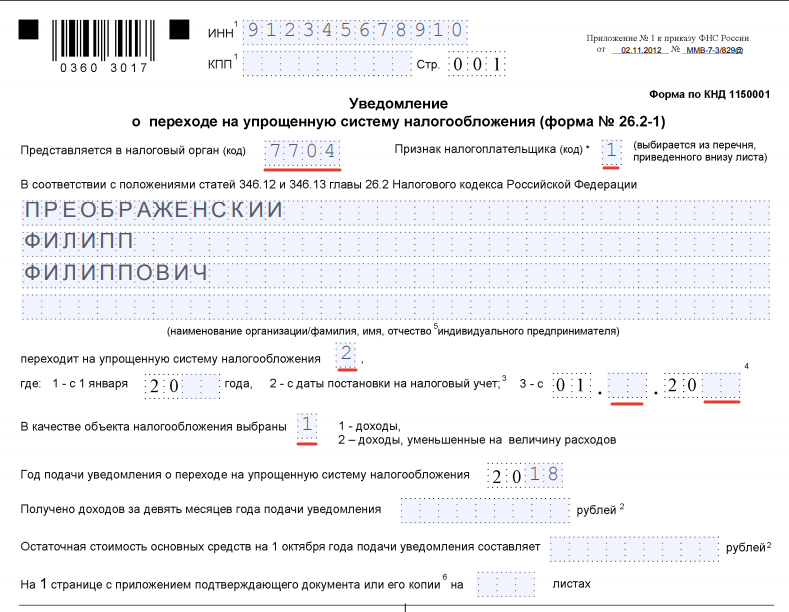The image size is (789, 612).
Task: Click the taxation object code field
Action: 307,426
